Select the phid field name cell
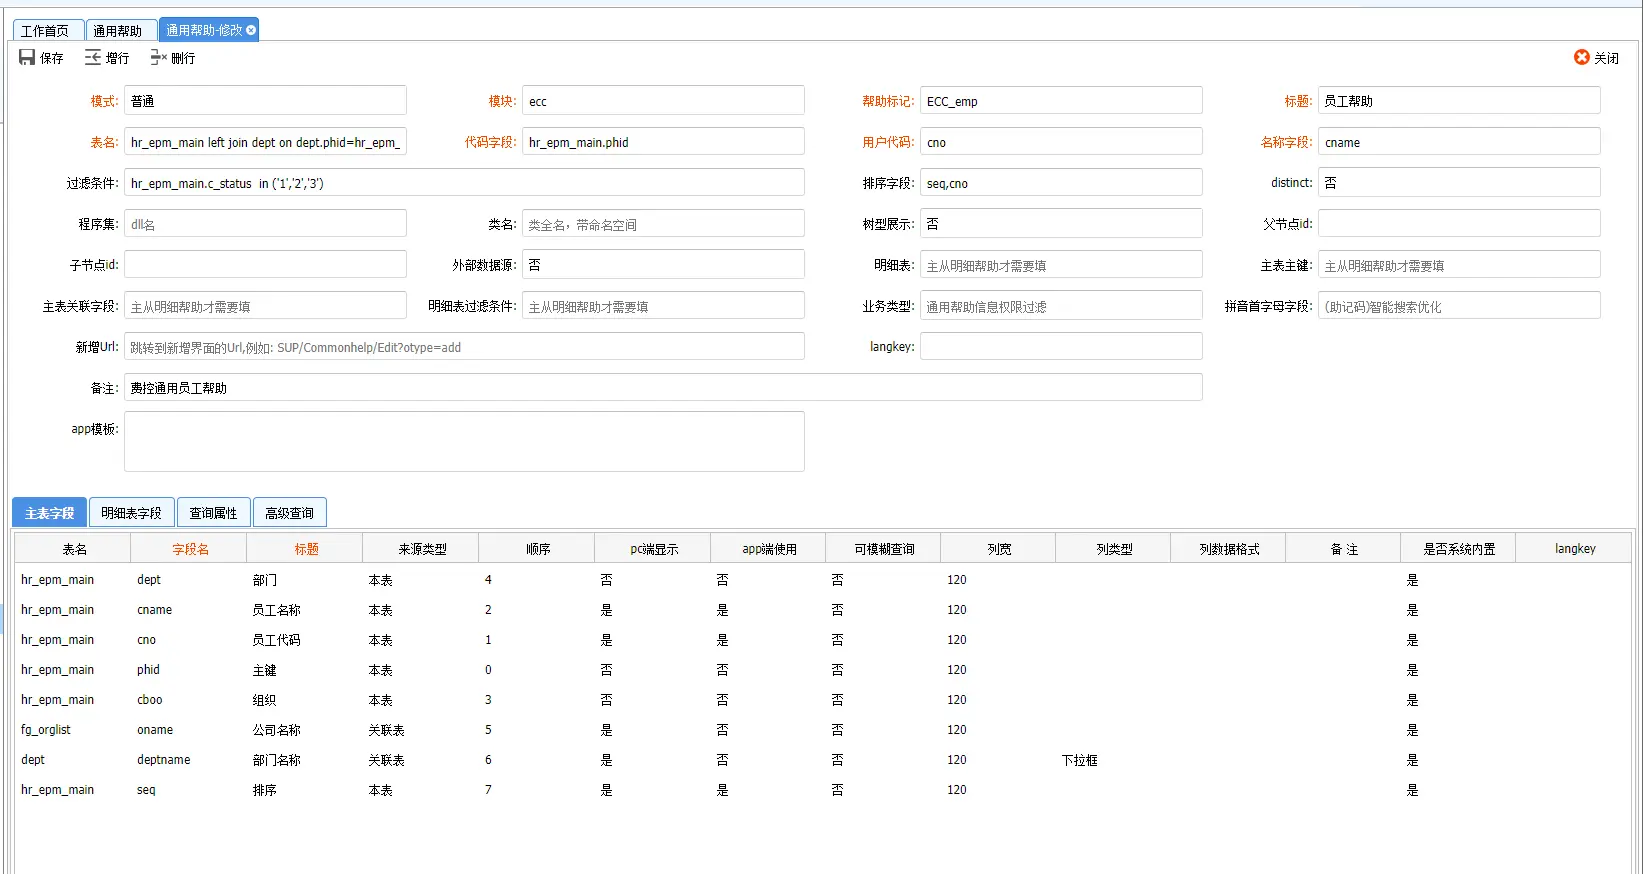Viewport: 1643px width, 874px height. pos(189,669)
